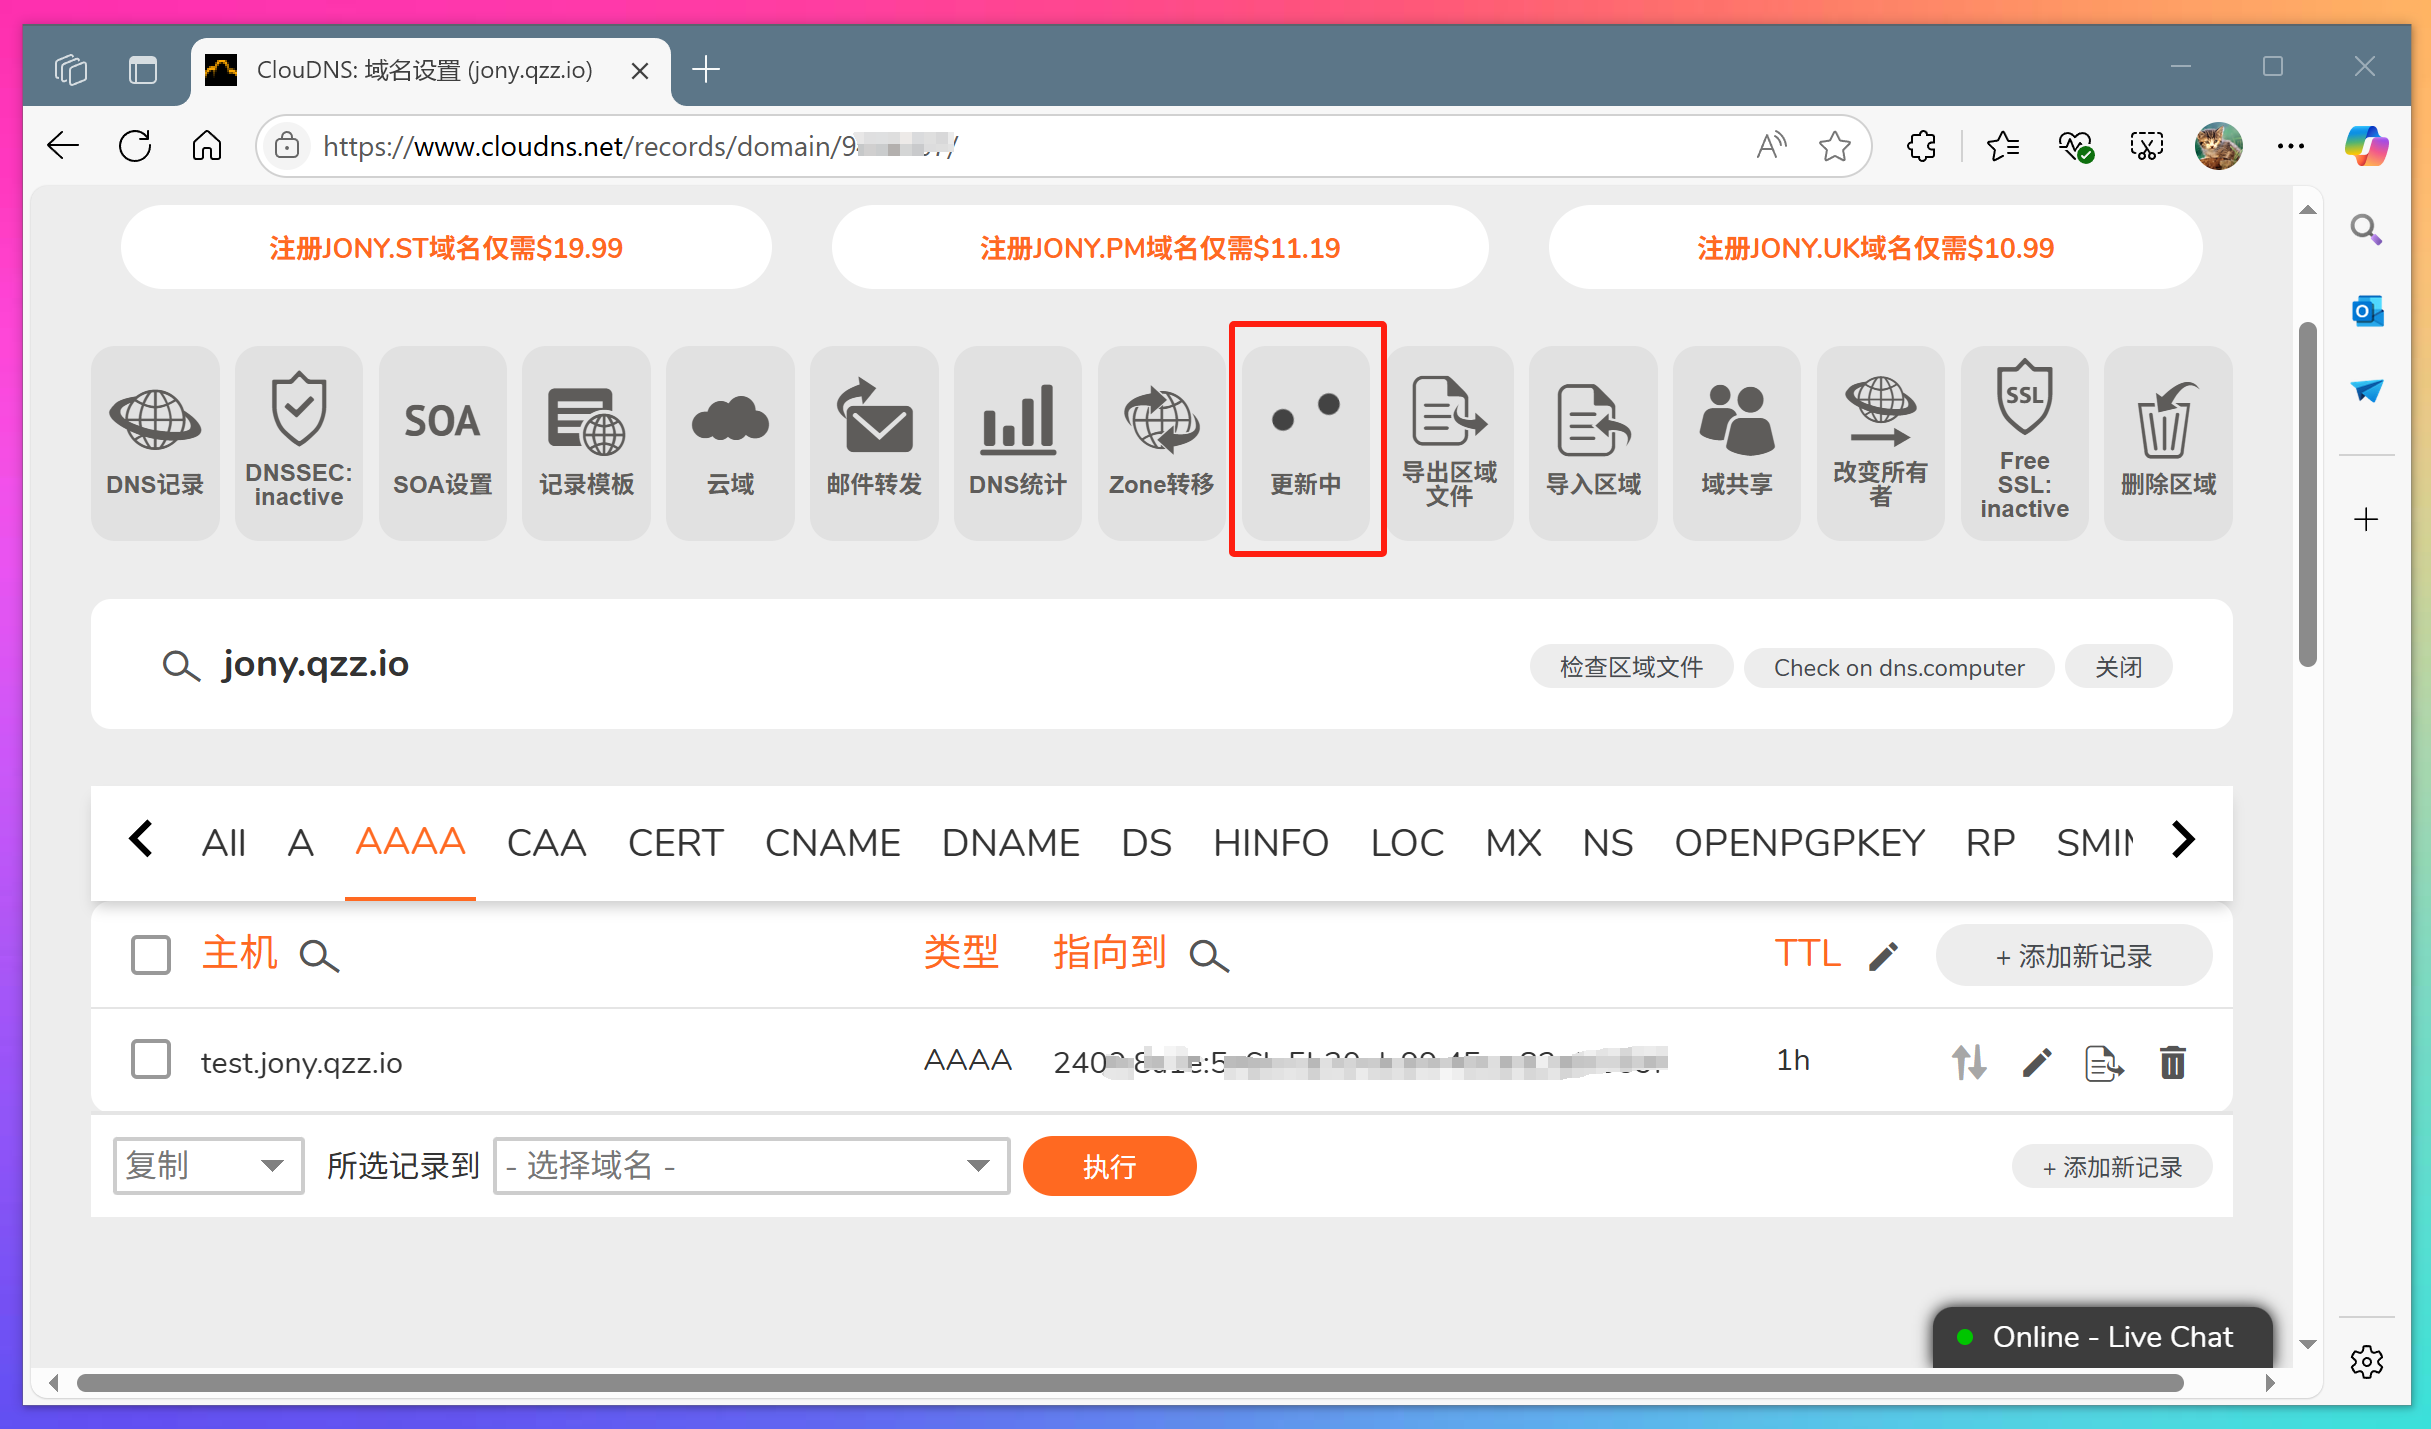Viewport: 2431px width, 1429px height.
Task: Select the test.jony.qzz.io row checkbox
Action: (x=150, y=1060)
